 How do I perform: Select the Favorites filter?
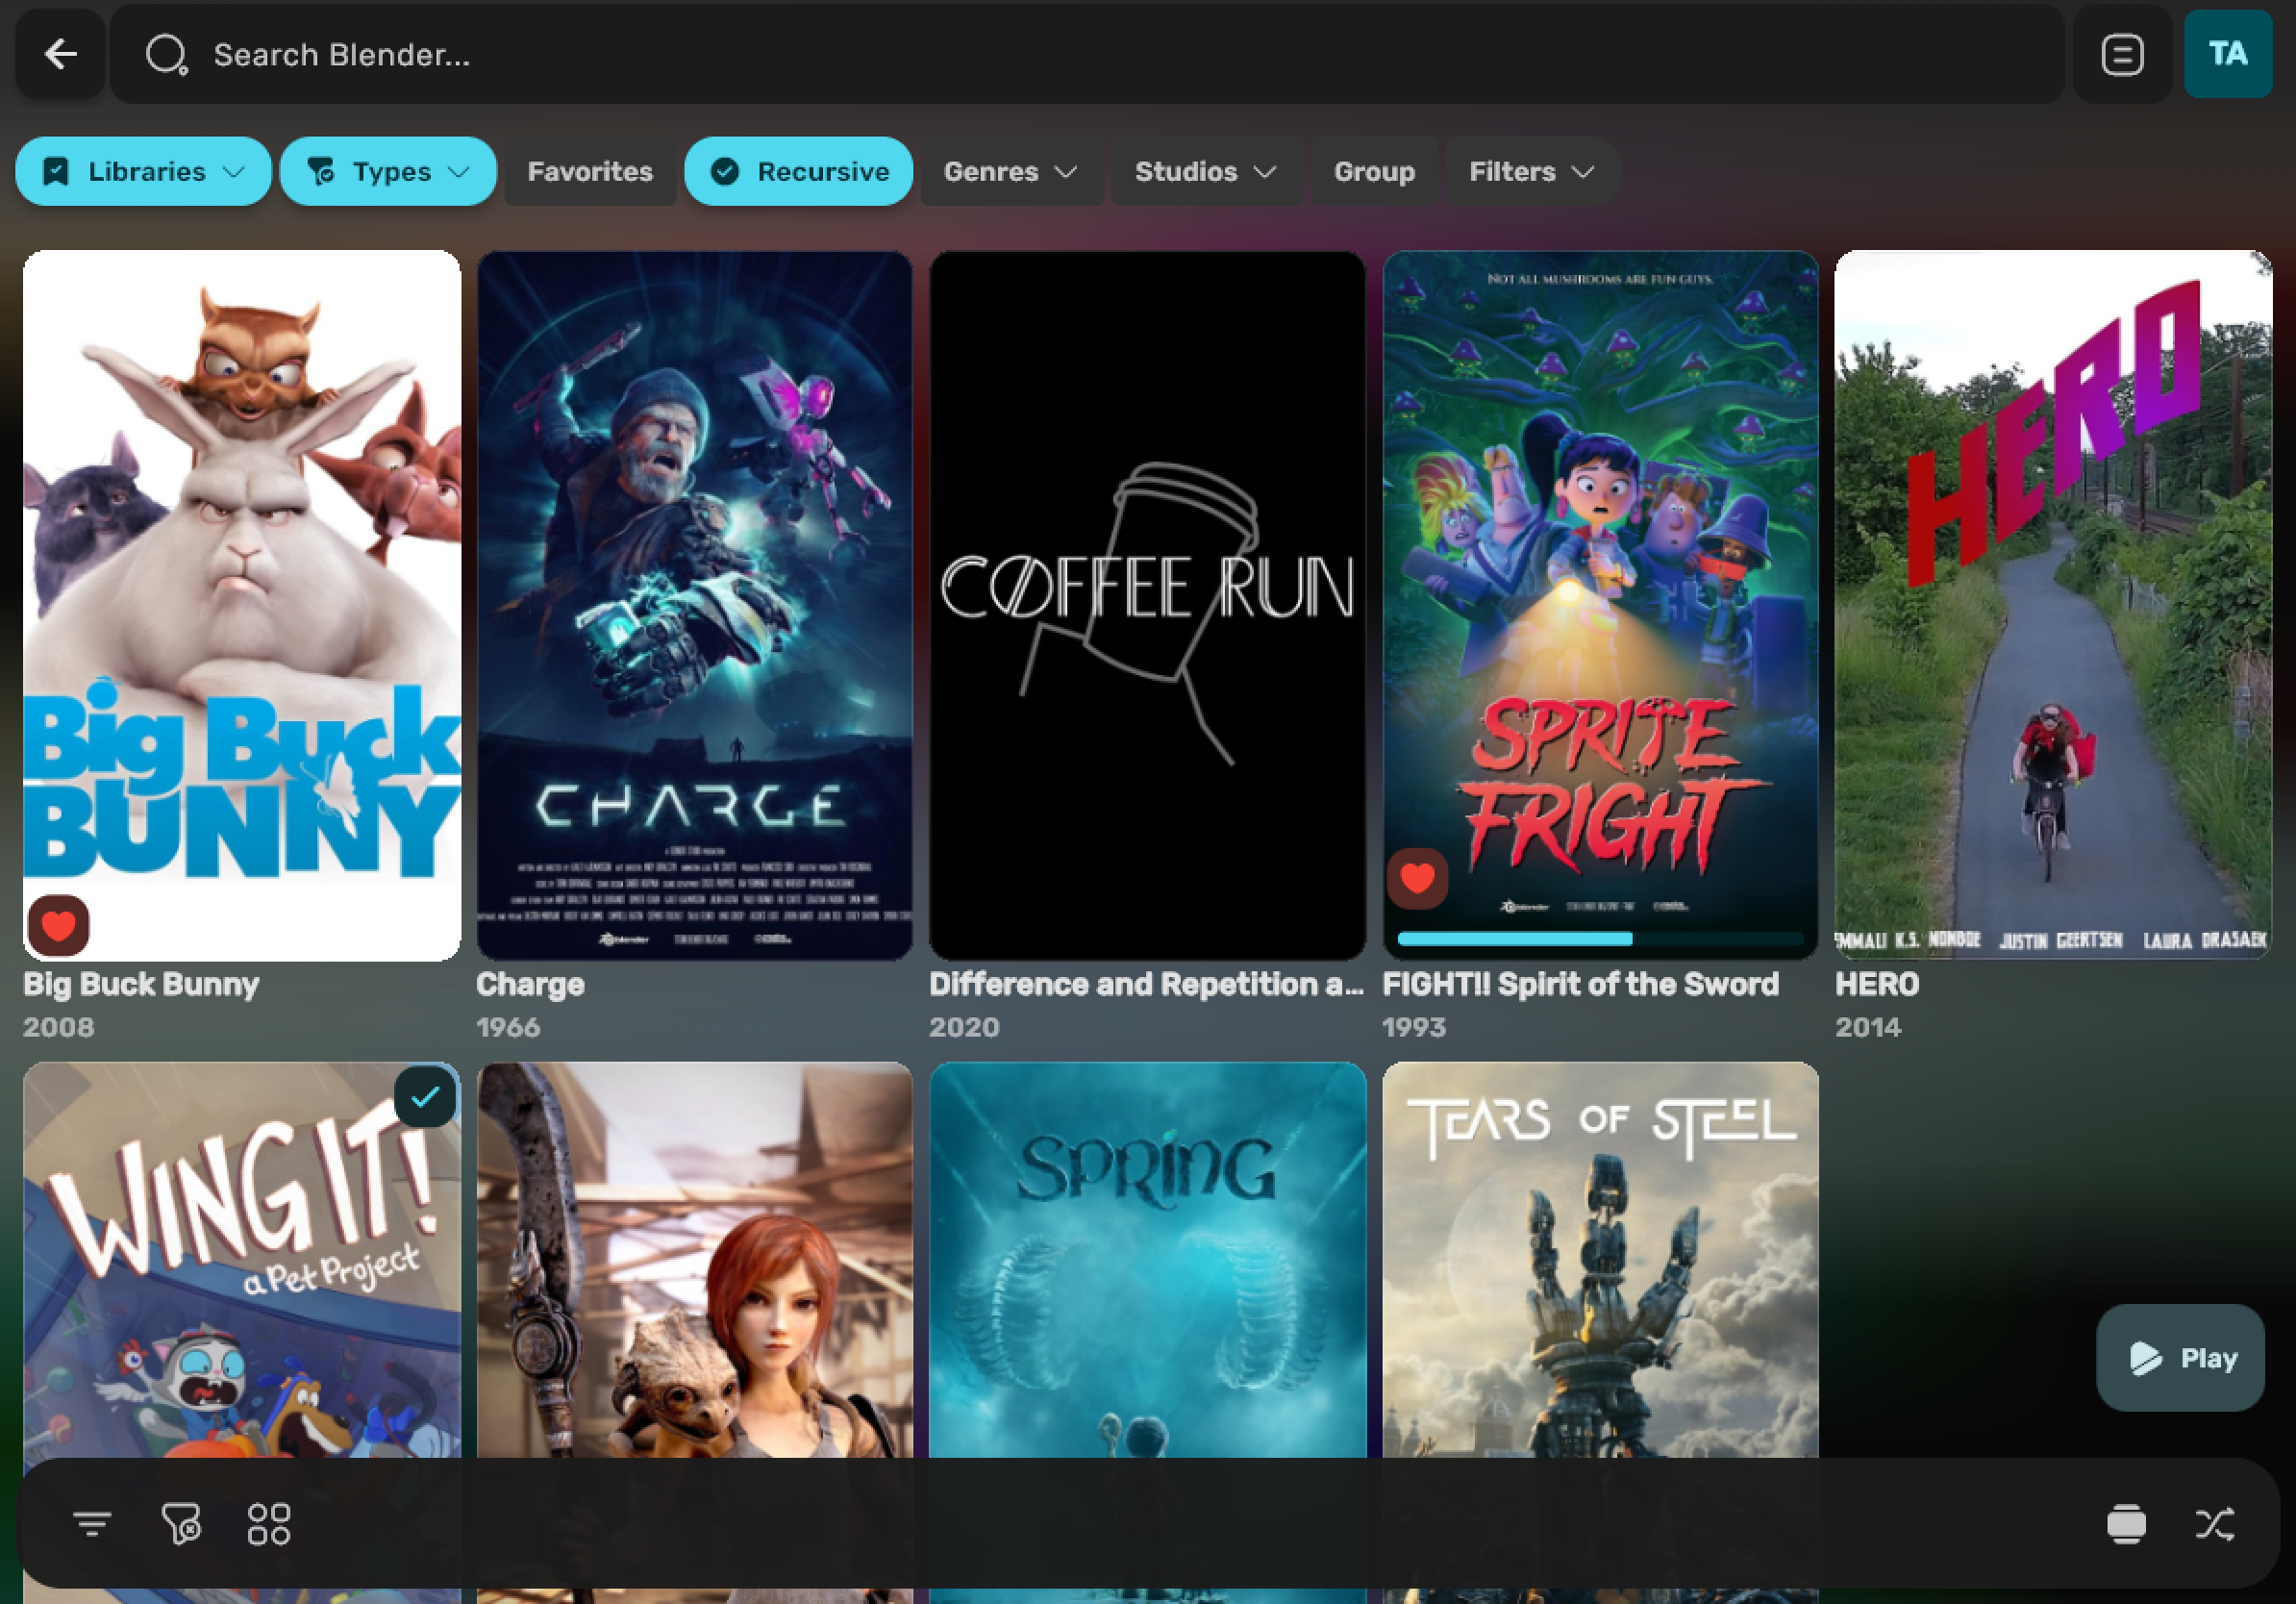[x=590, y=172]
